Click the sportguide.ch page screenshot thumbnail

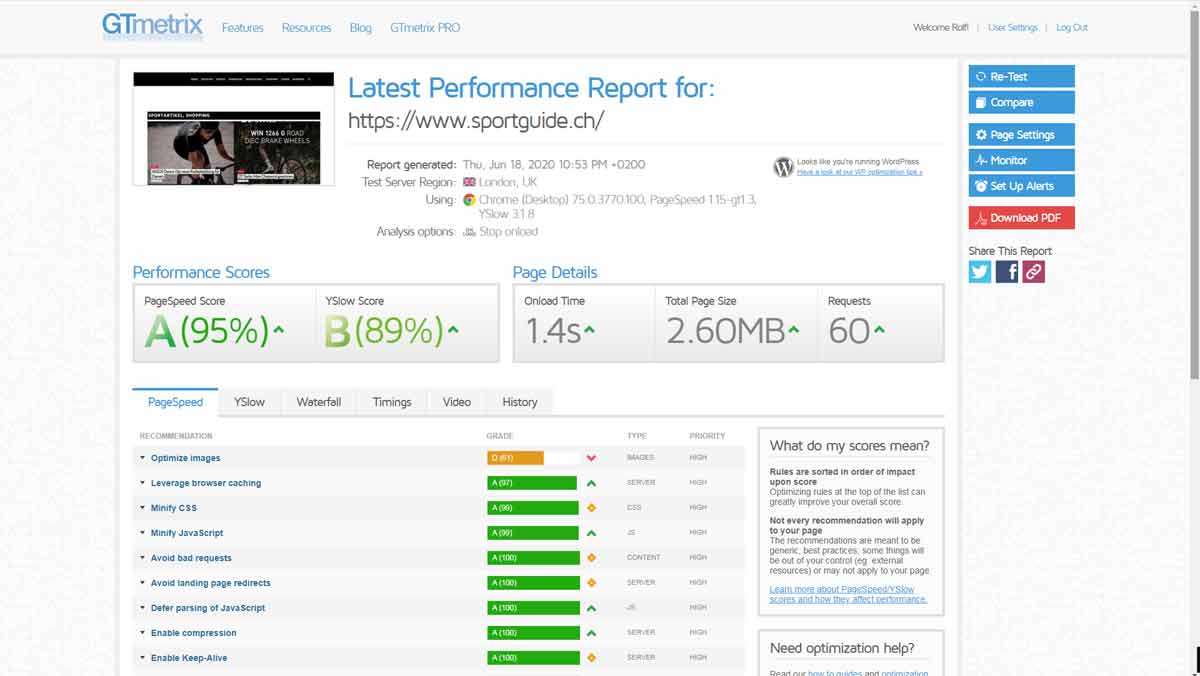pyautogui.click(x=234, y=128)
